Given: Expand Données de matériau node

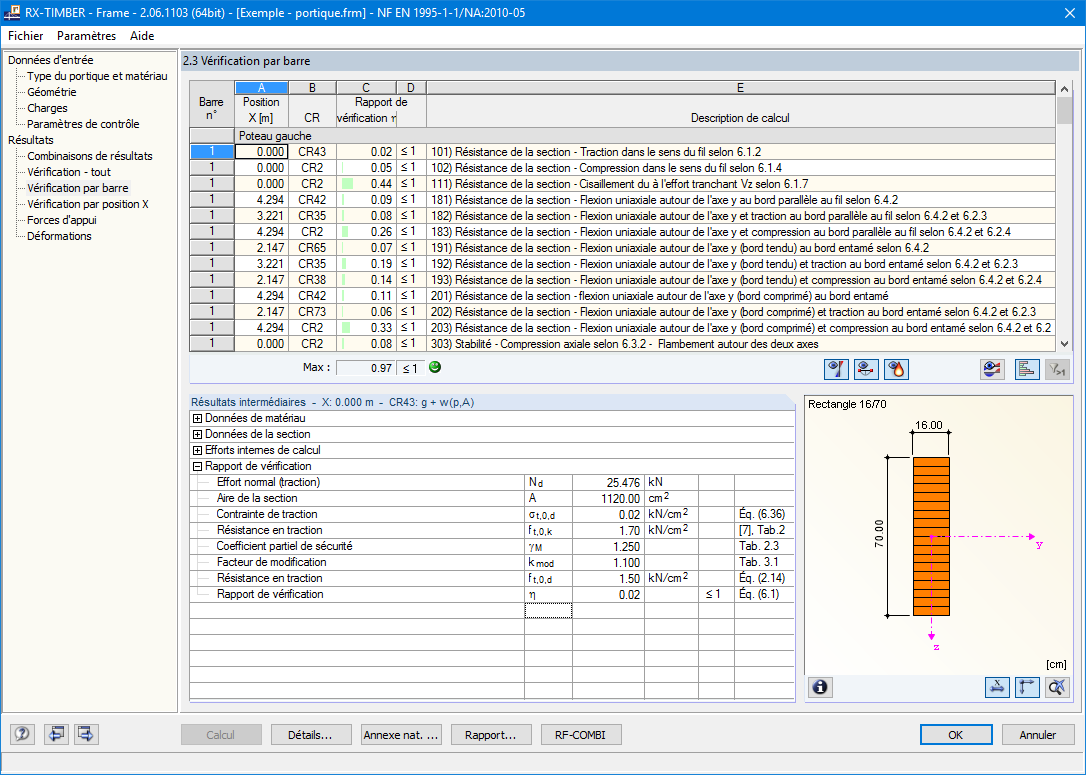Looking at the screenshot, I should (197, 418).
